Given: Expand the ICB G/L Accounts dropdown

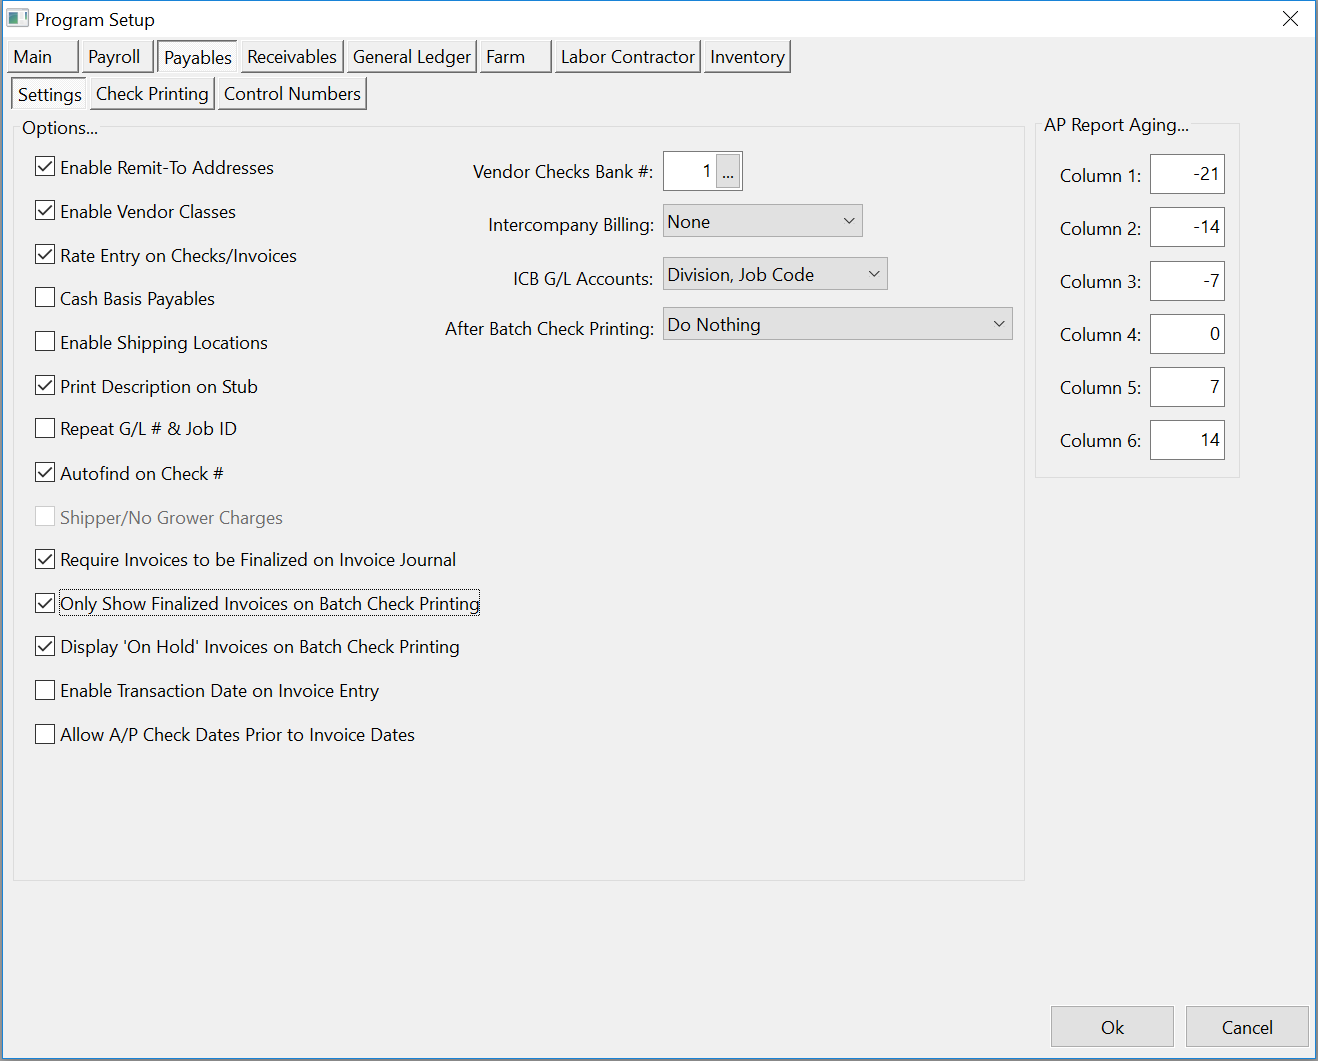Looking at the screenshot, I should coord(775,274).
